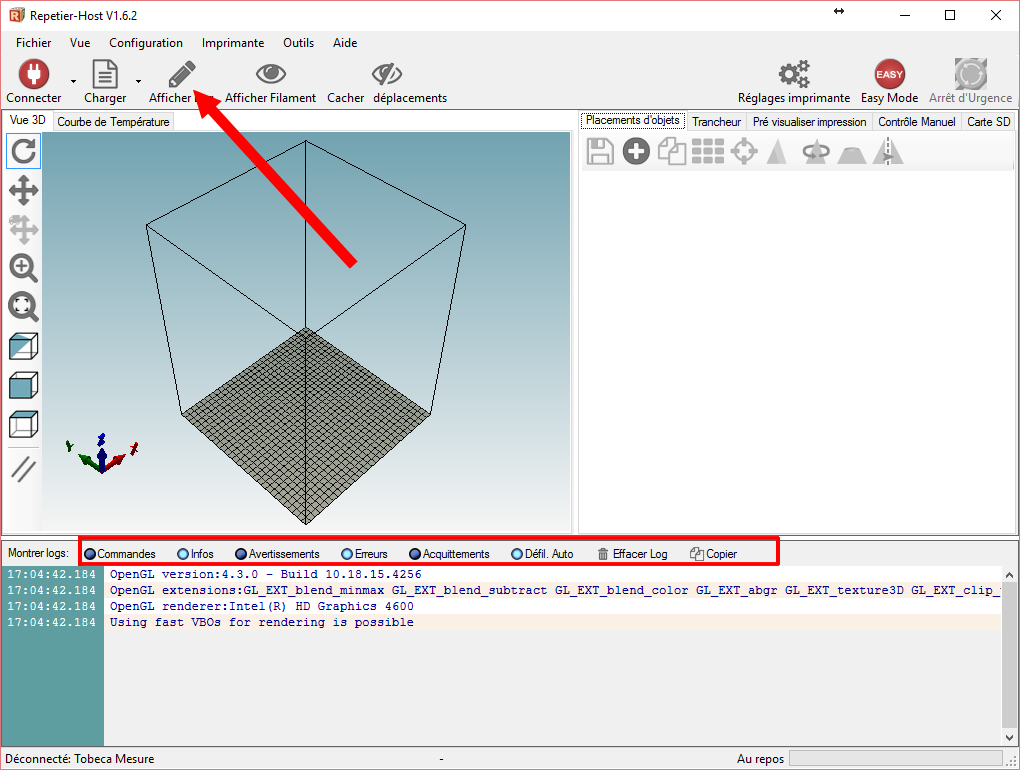Toggle the Afficher Filament eye icon
This screenshot has height=770, width=1020.
(x=270, y=75)
